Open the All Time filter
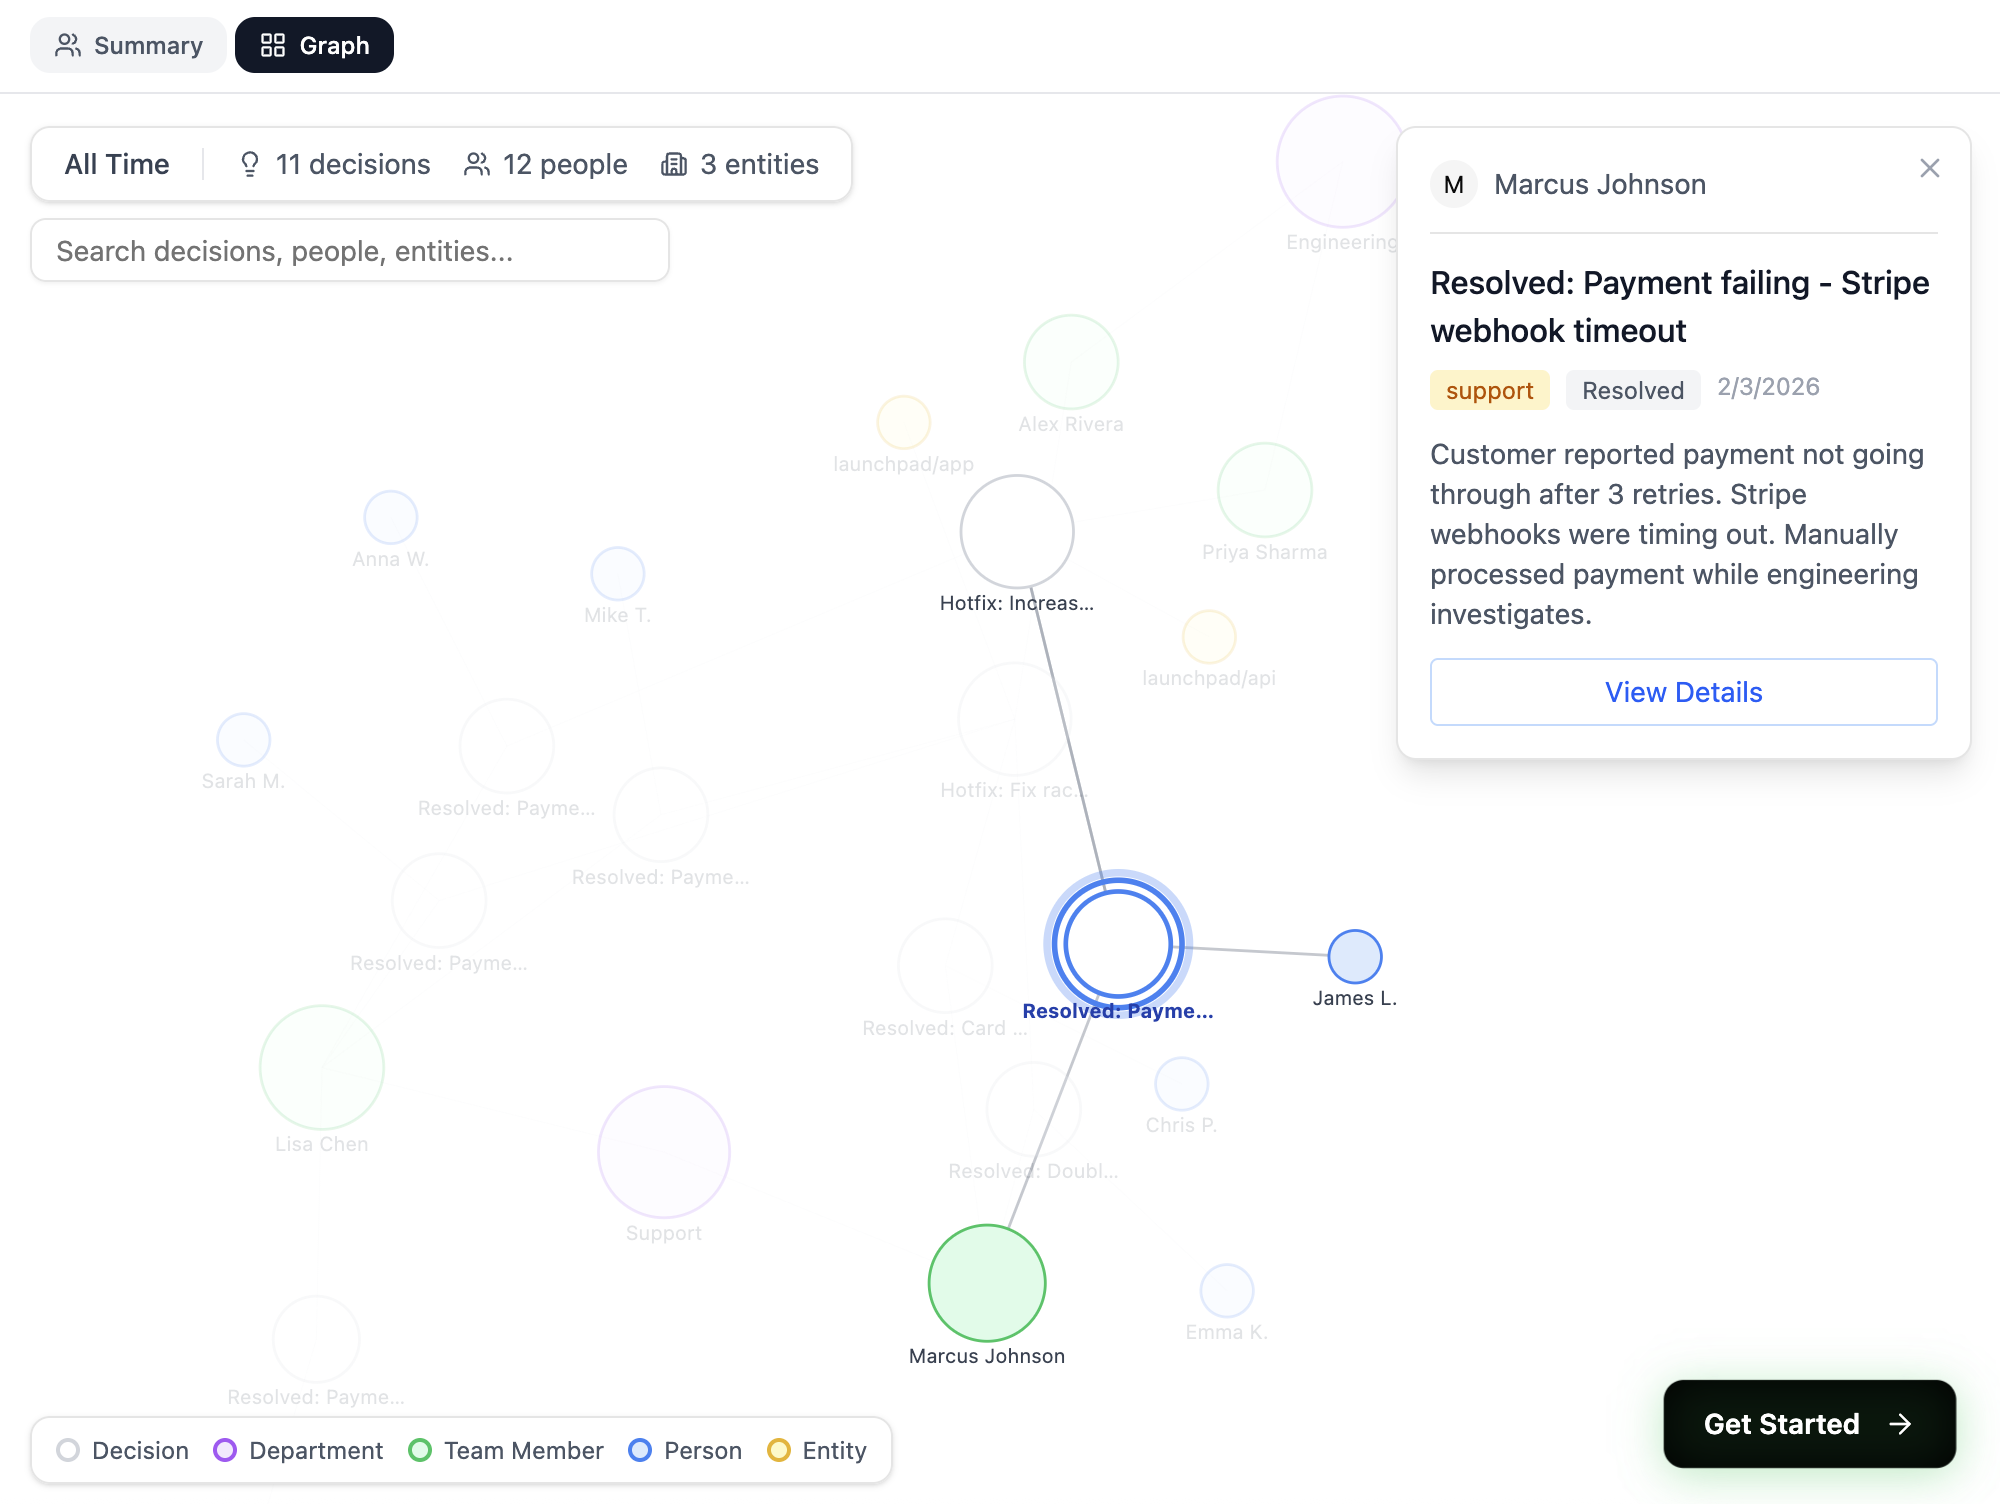Viewport: 2000px width, 1504px height. click(x=117, y=164)
